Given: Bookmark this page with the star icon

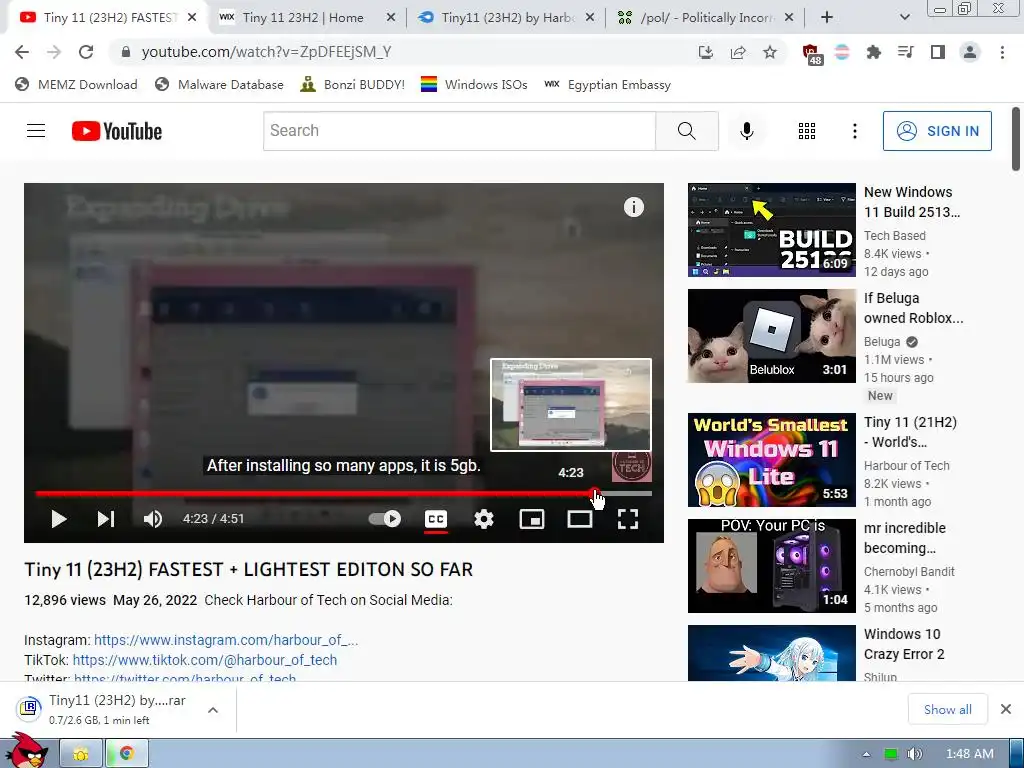Looking at the screenshot, I should 770,52.
